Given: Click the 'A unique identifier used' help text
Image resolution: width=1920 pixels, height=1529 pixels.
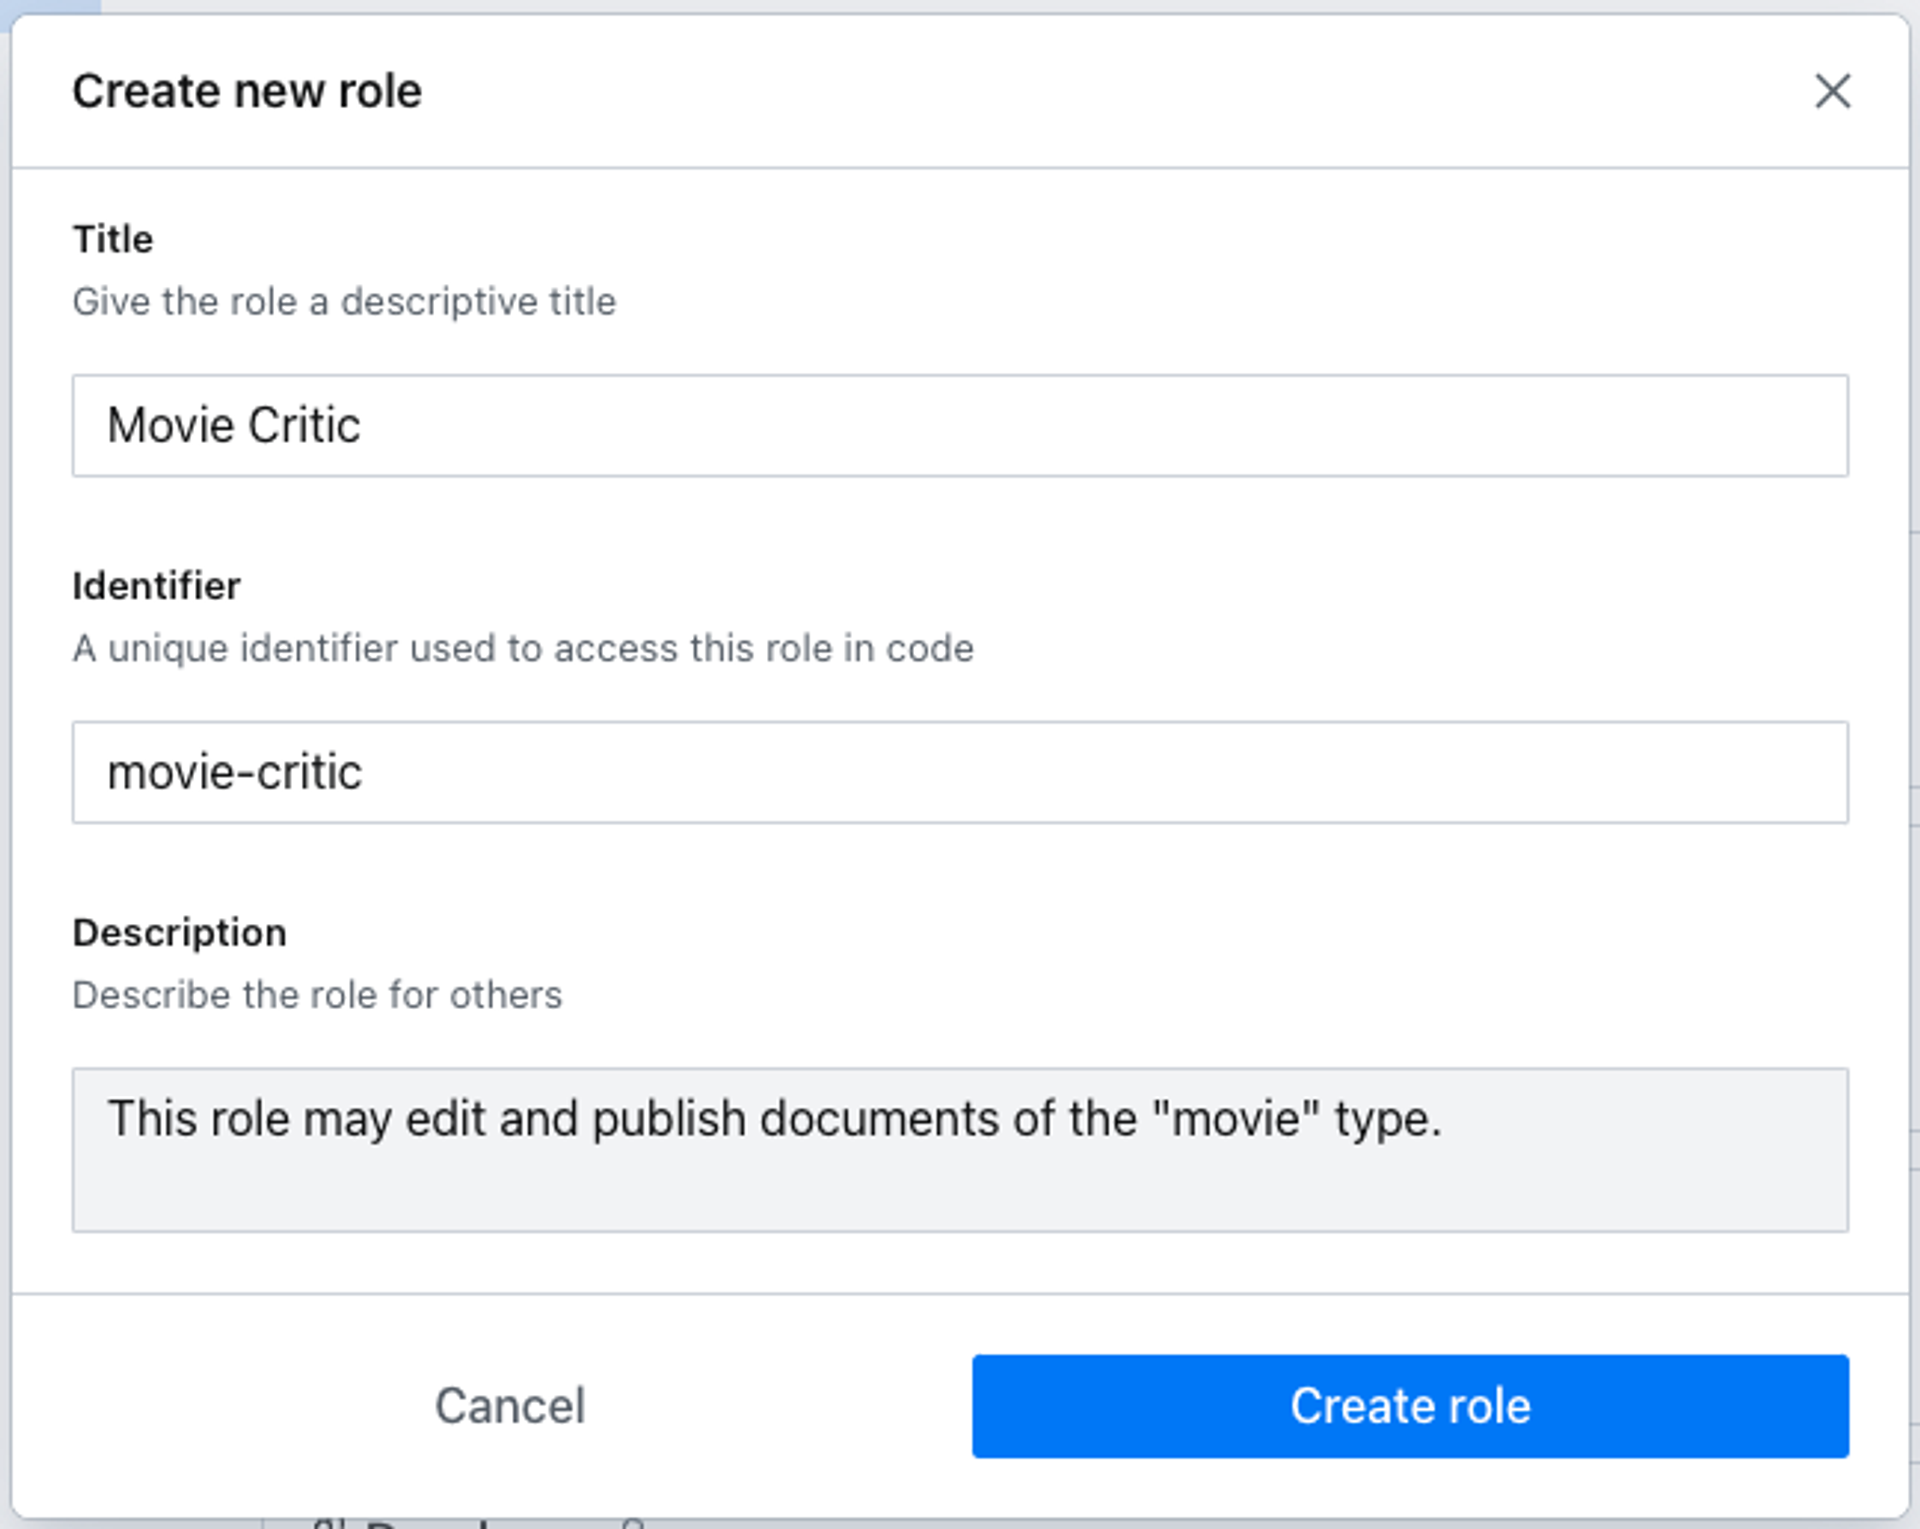Looking at the screenshot, I should tap(522, 649).
